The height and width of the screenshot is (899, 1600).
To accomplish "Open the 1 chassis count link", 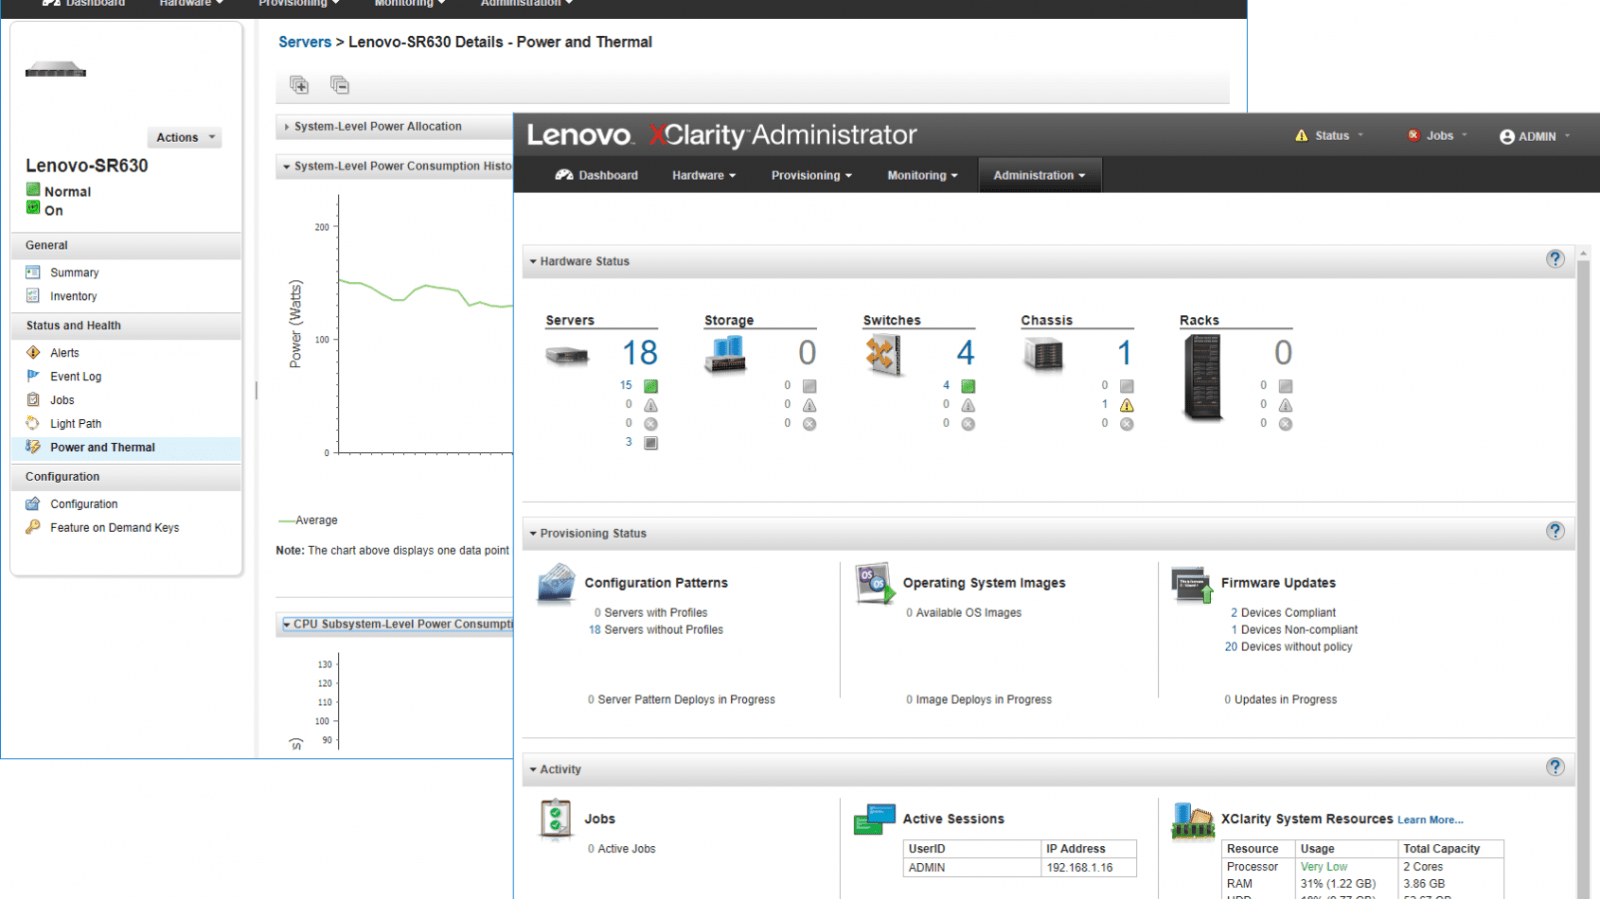I will click(1125, 353).
